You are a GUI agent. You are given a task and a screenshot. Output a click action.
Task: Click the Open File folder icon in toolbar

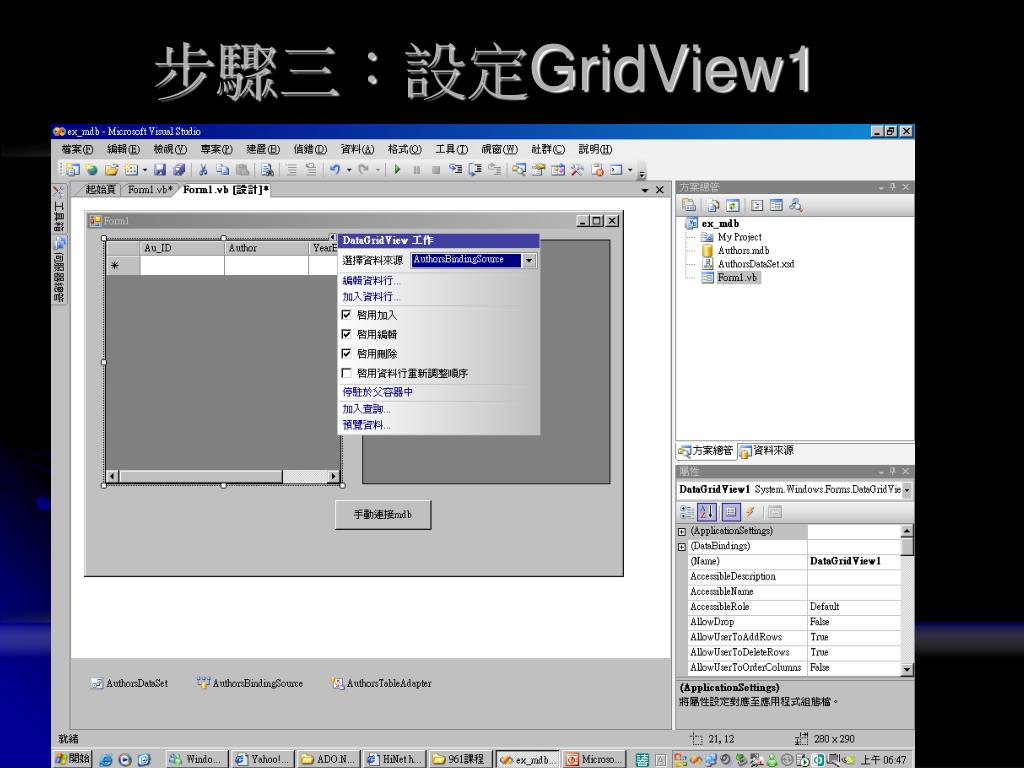(x=112, y=170)
